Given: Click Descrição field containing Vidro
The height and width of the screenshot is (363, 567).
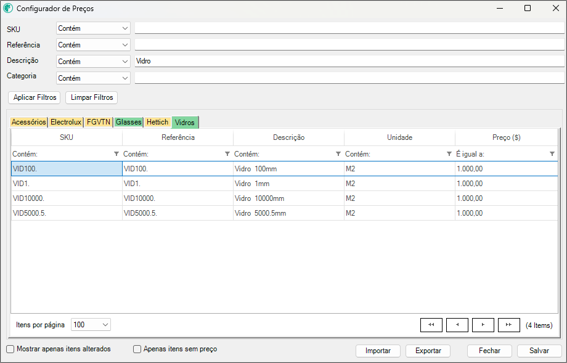Looking at the screenshot, I should (349, 61).
